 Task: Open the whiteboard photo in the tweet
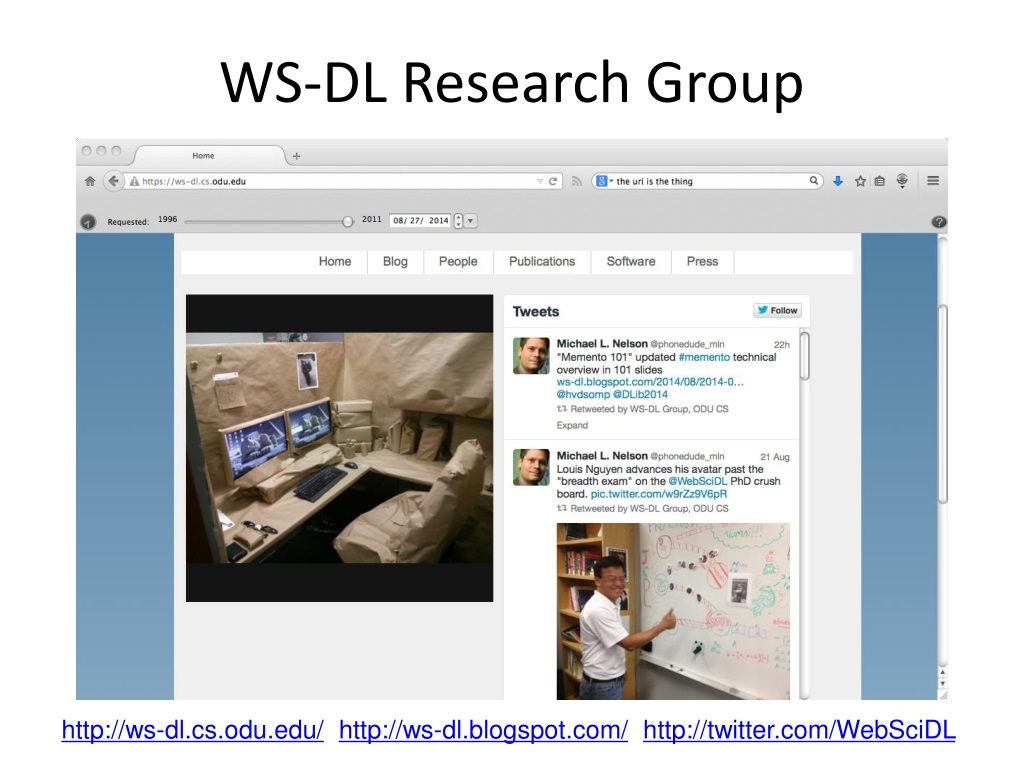pyautogui.click(x=673, y=611)
